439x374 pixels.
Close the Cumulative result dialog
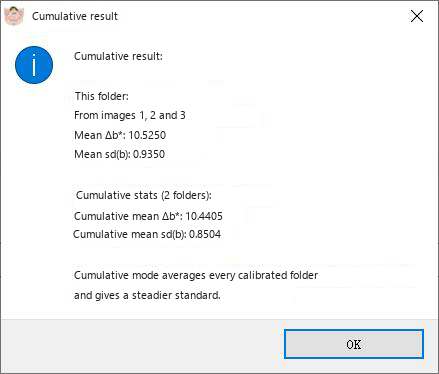click(417, 16)
